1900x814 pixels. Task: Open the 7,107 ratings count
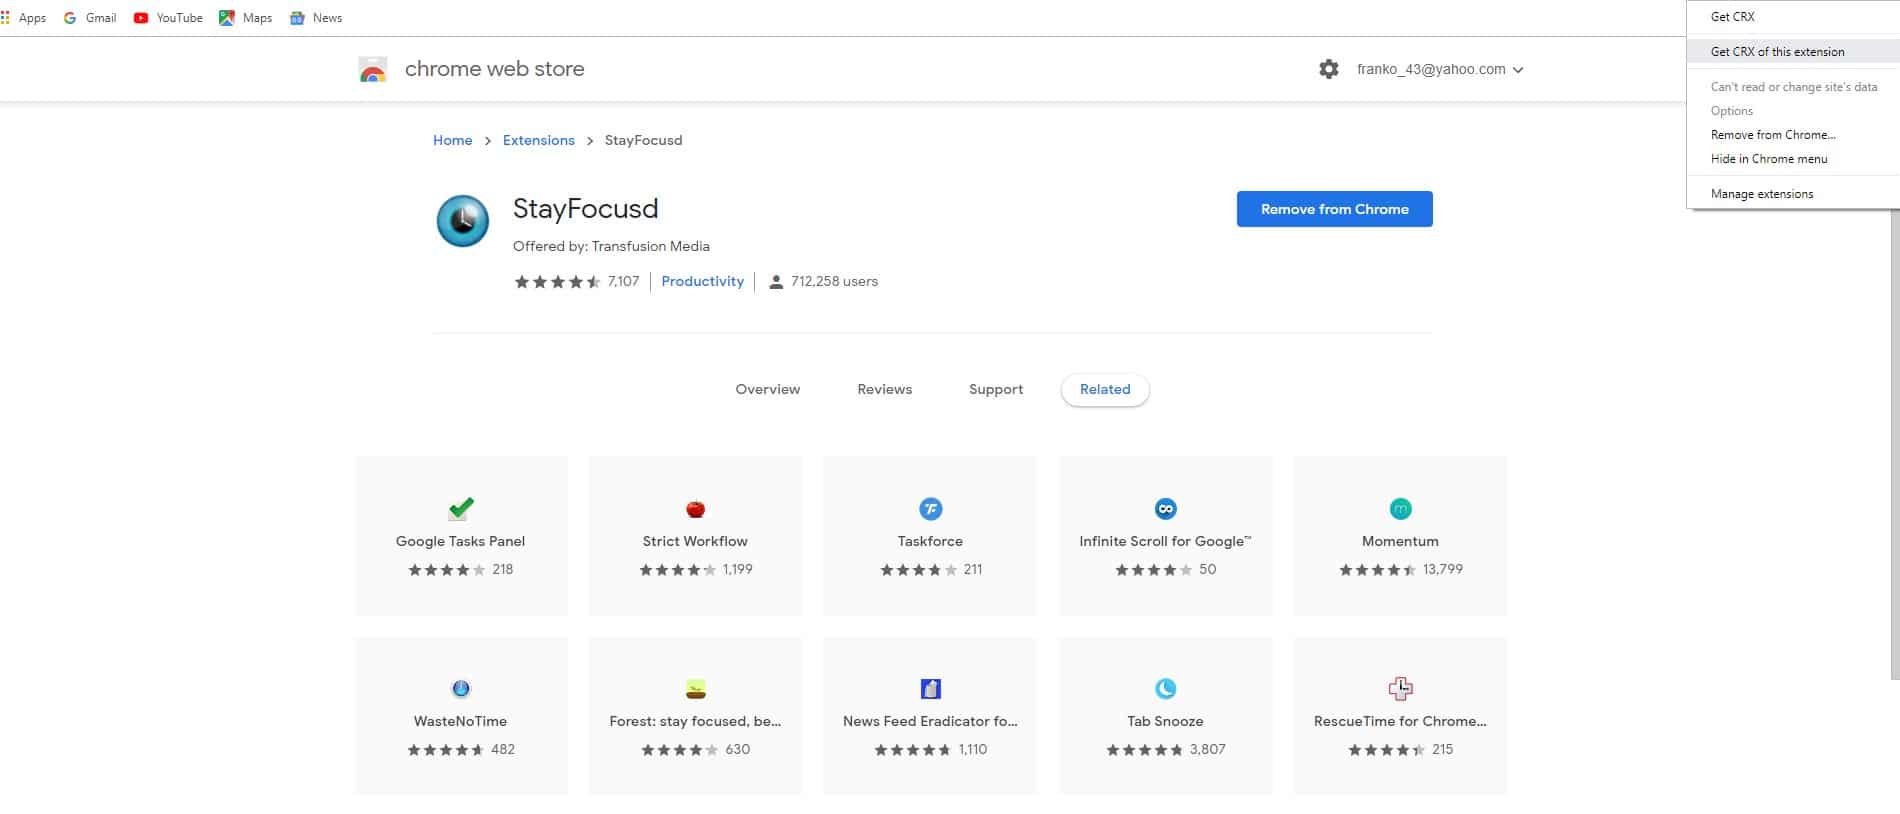pyautogui.click(x=624, y=282)
